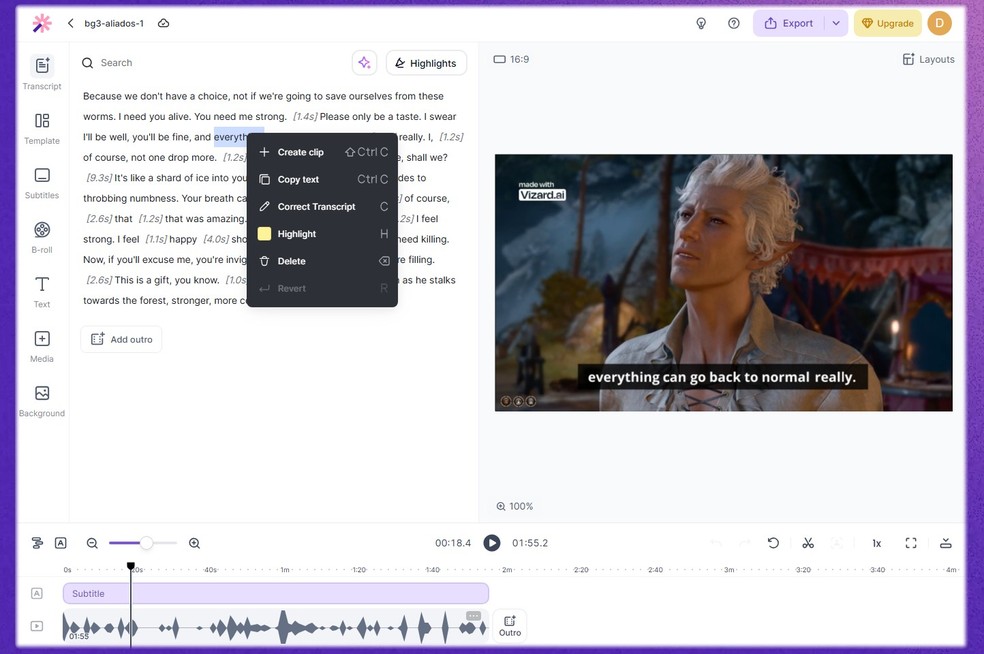
Task: Open the user avatar D menu
Action: [x=939, y=23]
